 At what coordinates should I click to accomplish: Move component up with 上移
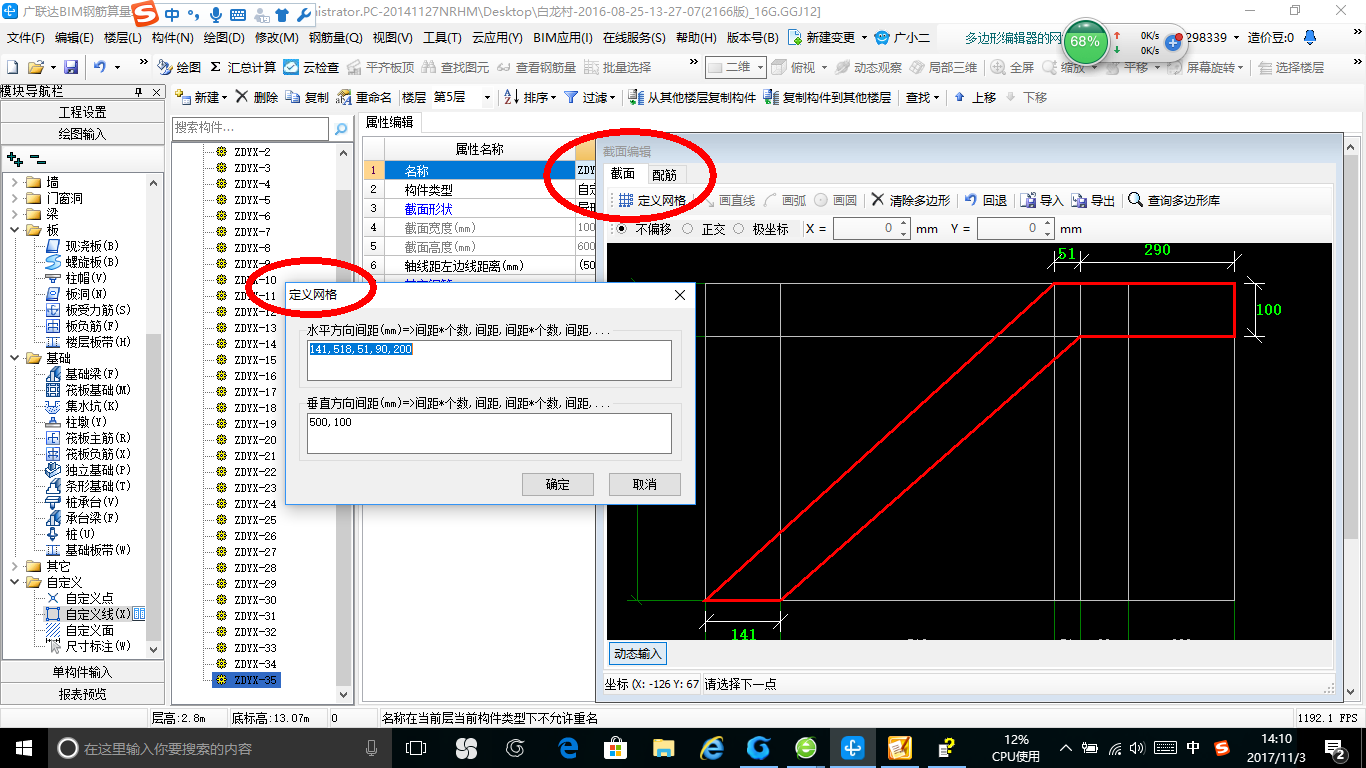tap(975, 97)
